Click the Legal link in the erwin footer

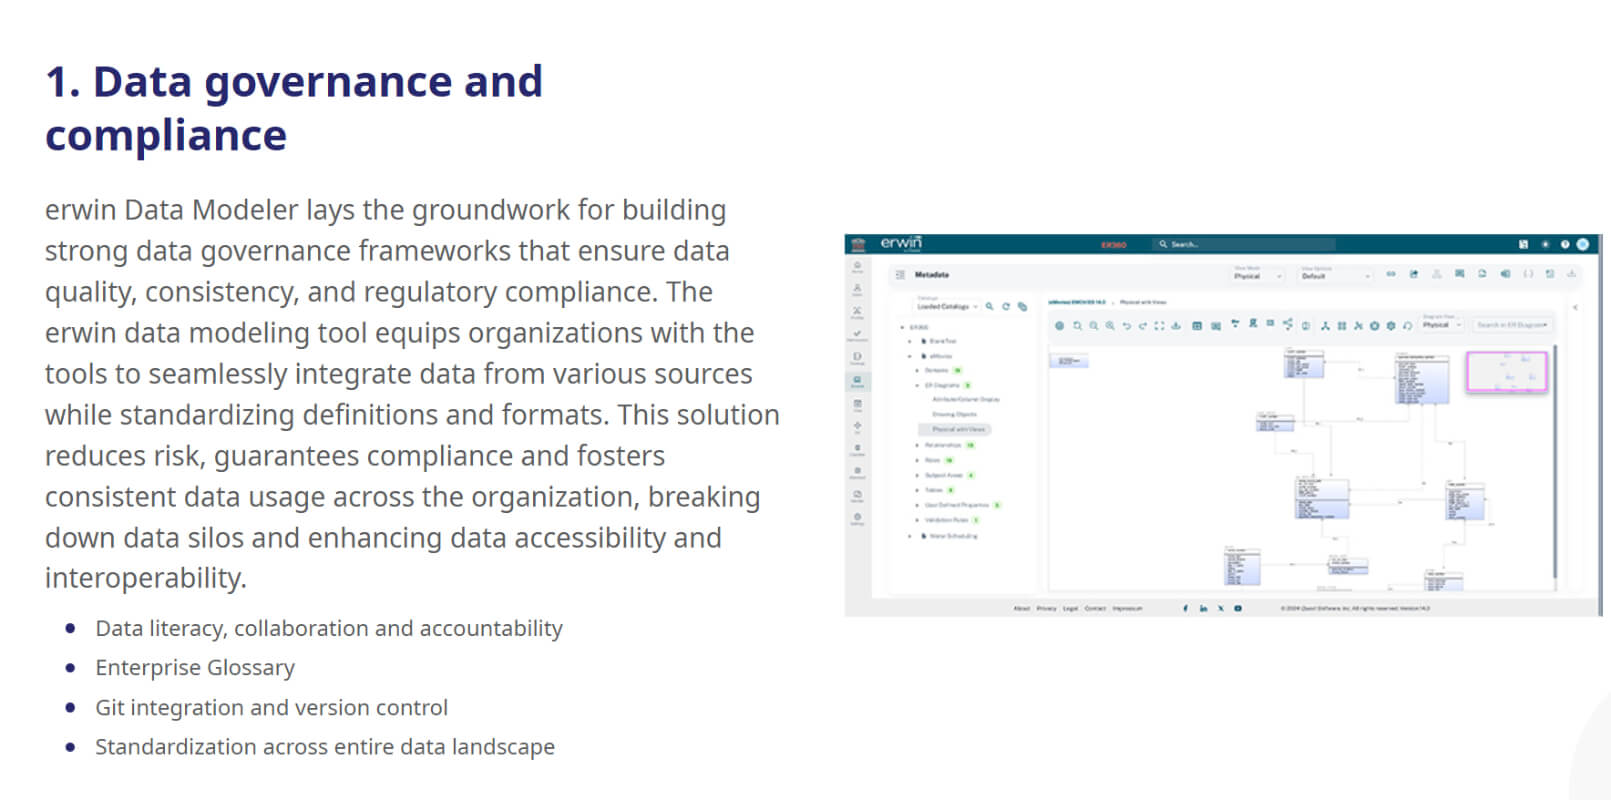click(1070, 608)
